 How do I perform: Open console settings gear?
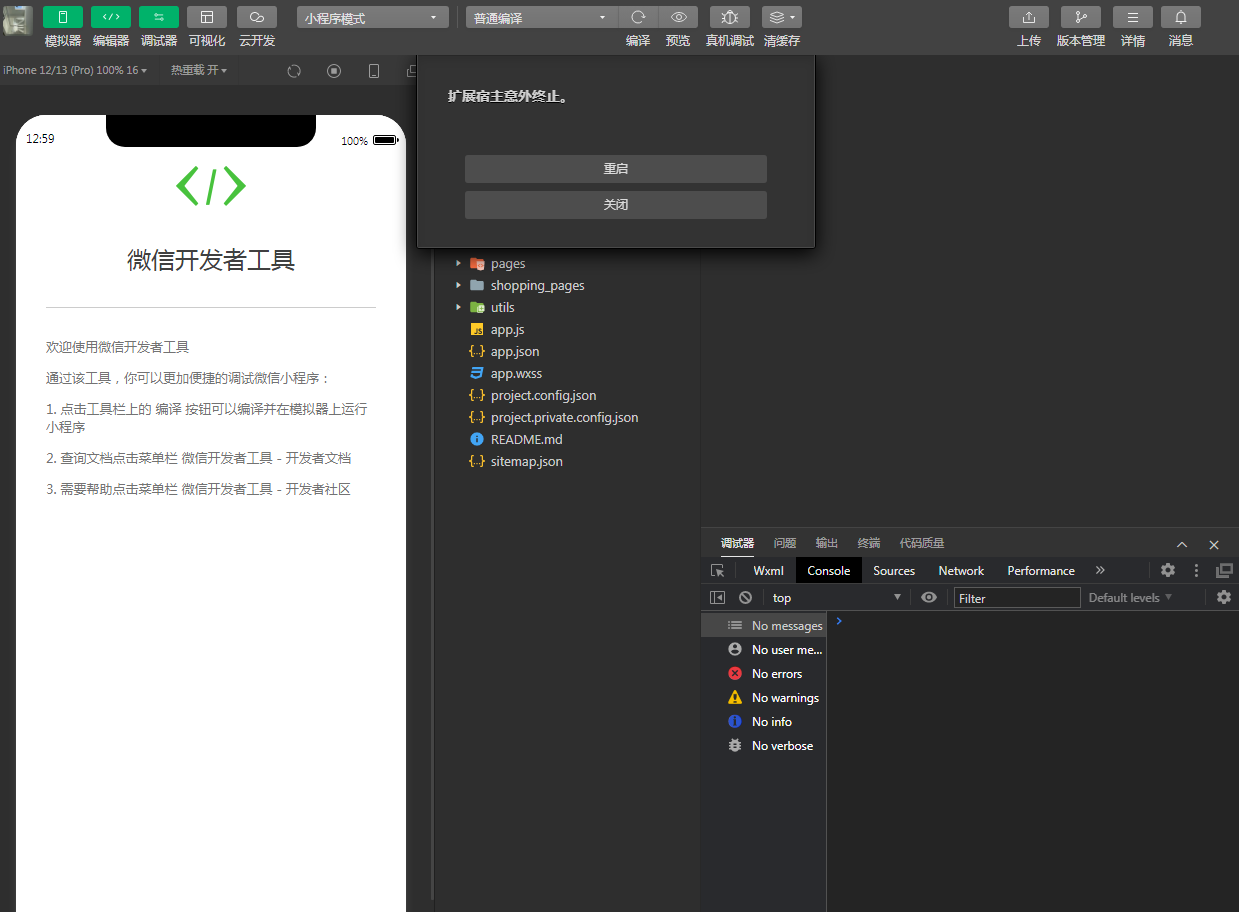coord(1224,598)
